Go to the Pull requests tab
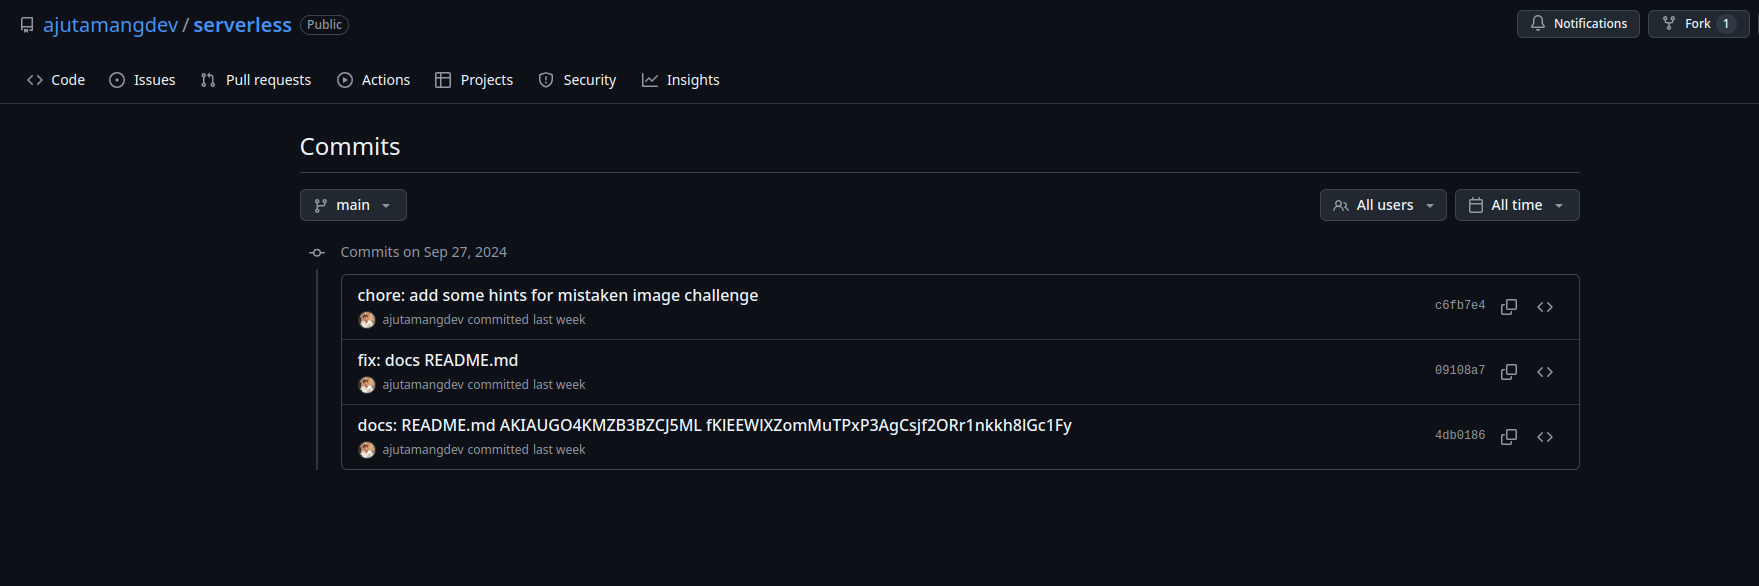 [256, 80]
